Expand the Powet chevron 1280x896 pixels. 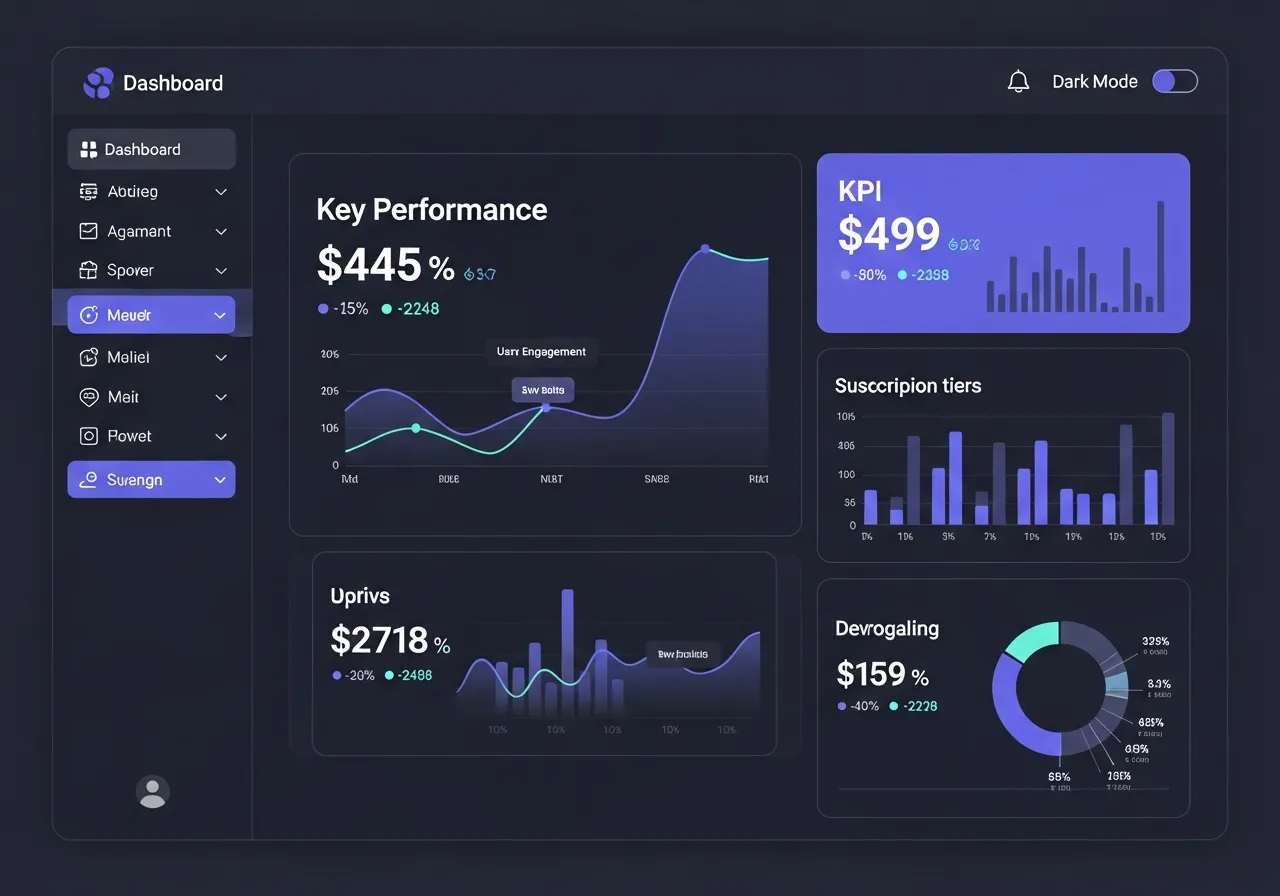pyautogui.click(x=221, y=437)
